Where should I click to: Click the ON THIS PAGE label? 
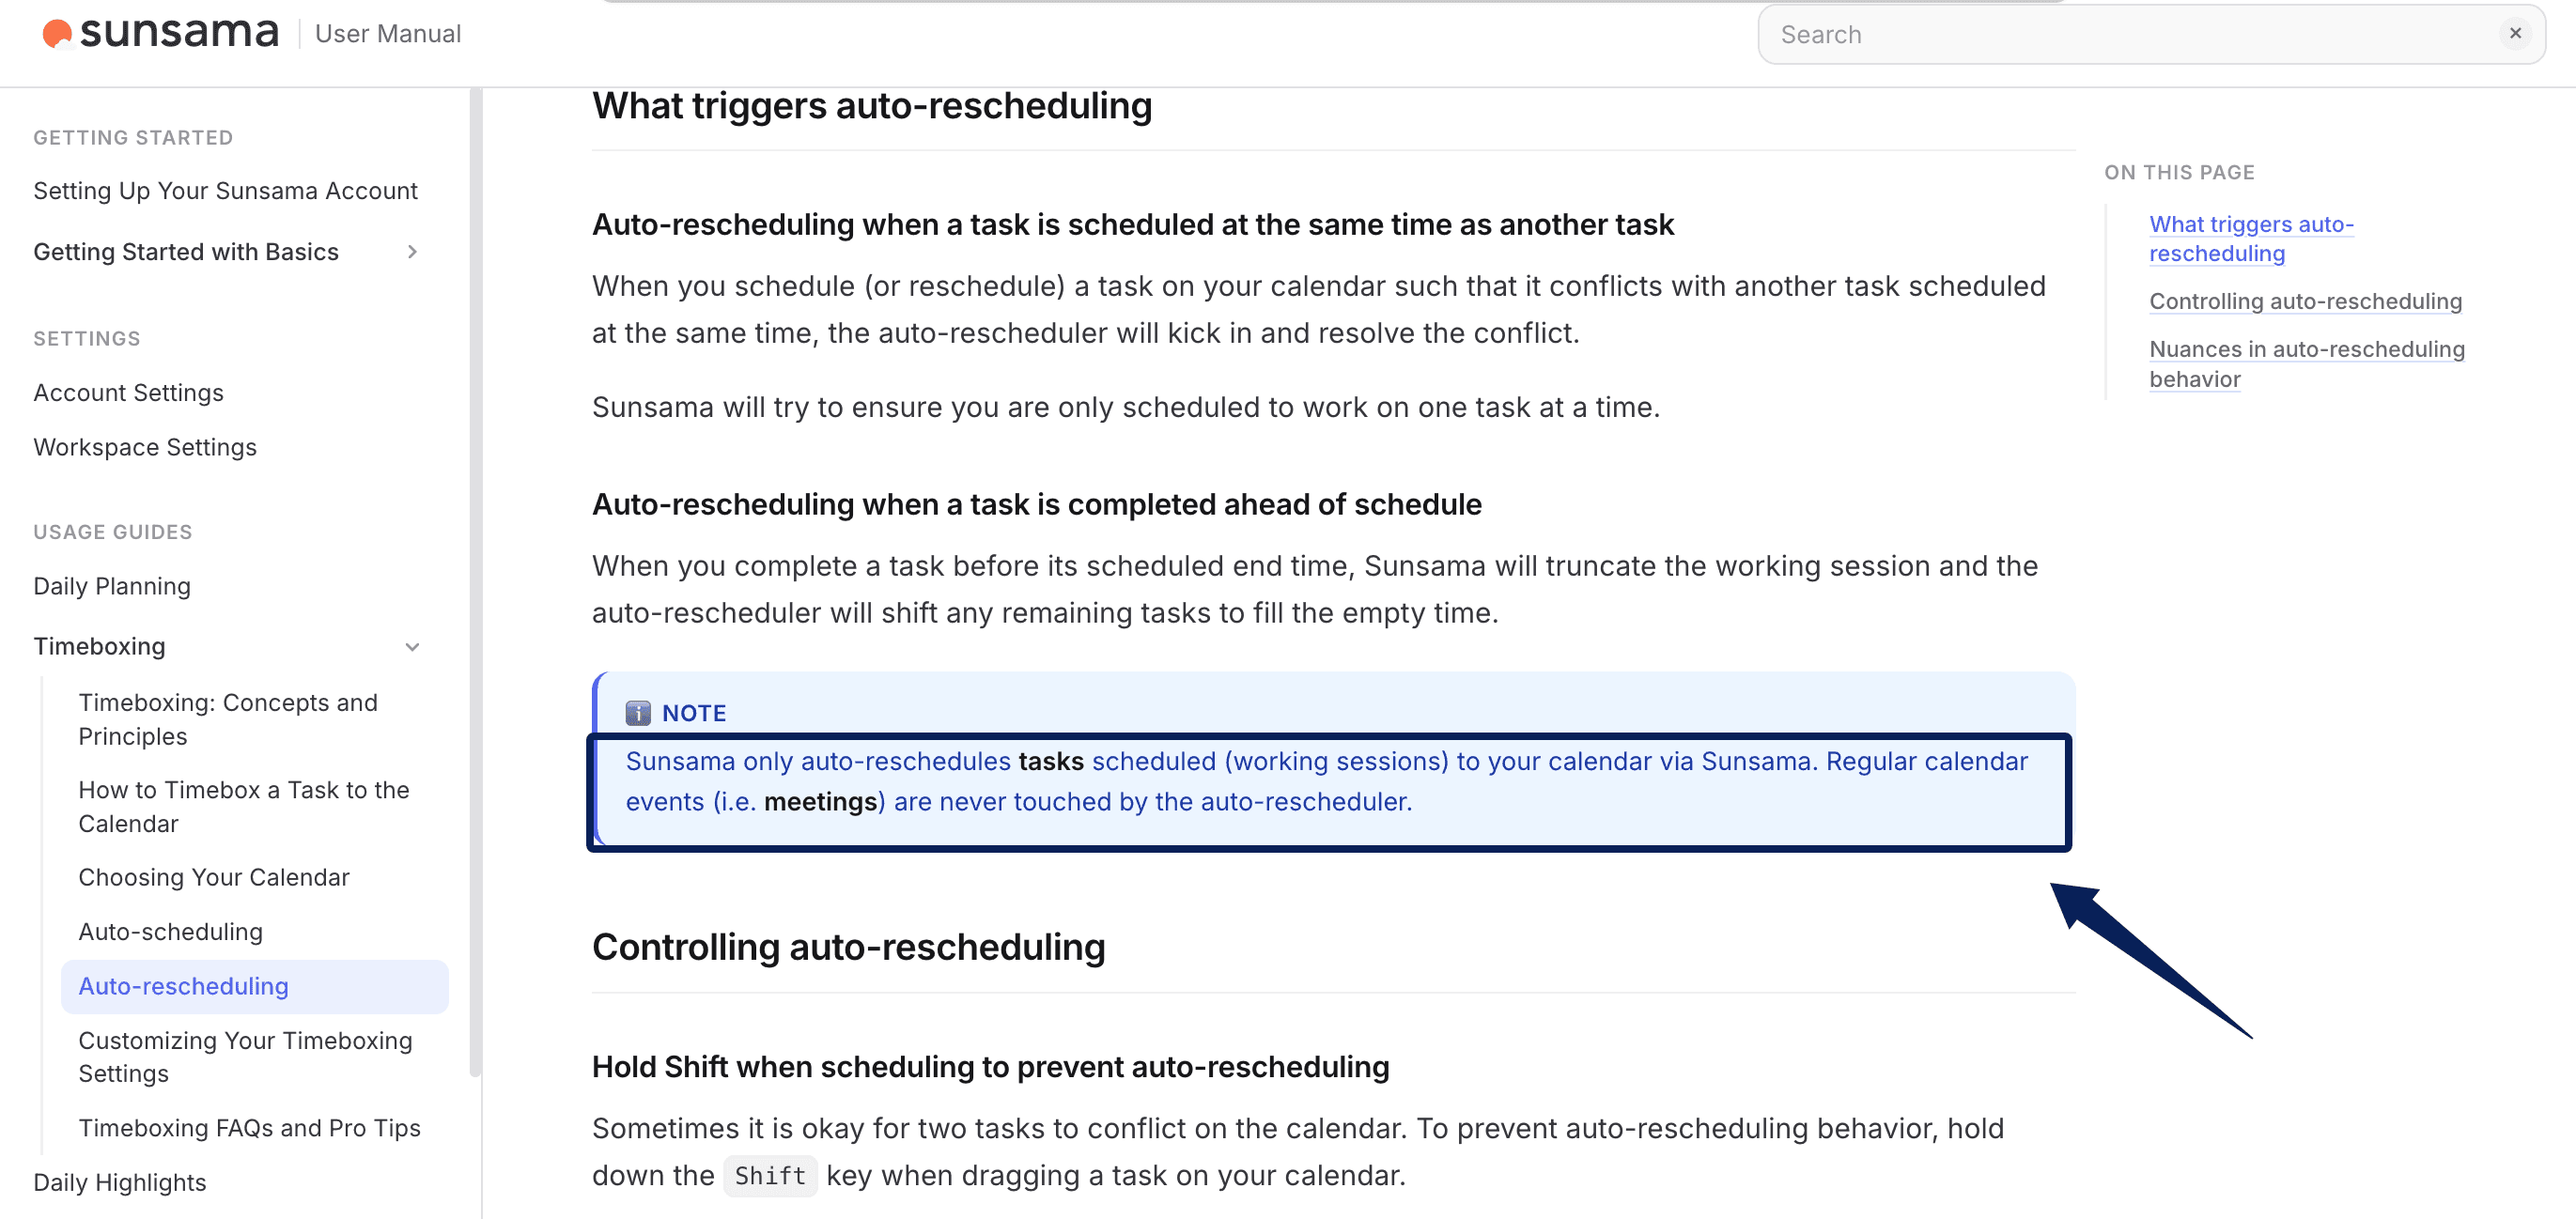click(2179, 172)
